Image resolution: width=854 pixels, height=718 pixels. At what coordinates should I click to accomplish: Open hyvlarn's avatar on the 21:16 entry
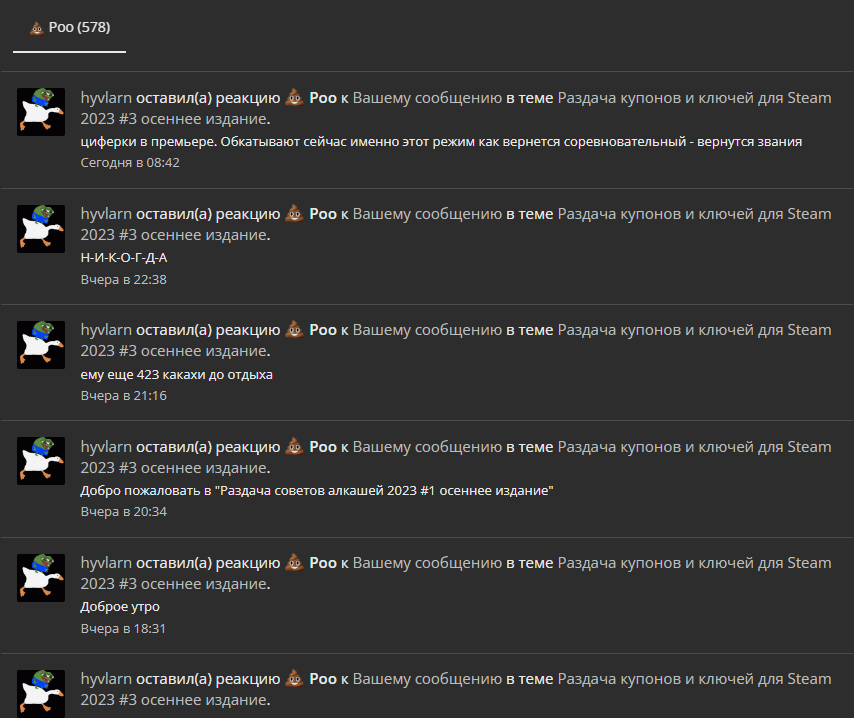click(41, 344)
